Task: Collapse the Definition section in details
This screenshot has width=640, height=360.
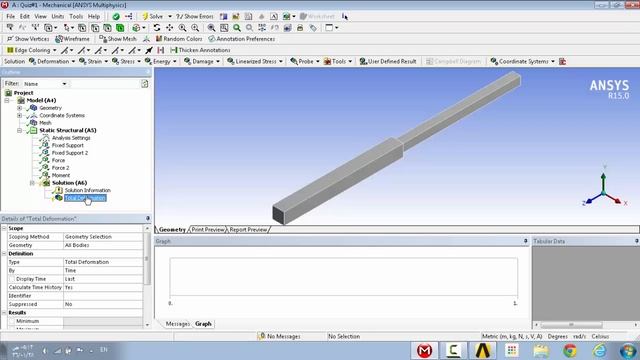Action: [x=4, y=254]
